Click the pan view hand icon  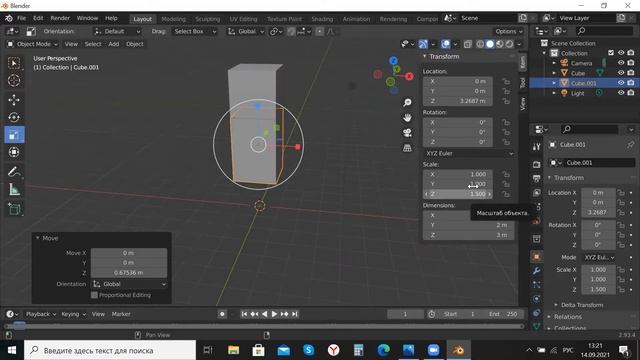[x=407, y=118]
